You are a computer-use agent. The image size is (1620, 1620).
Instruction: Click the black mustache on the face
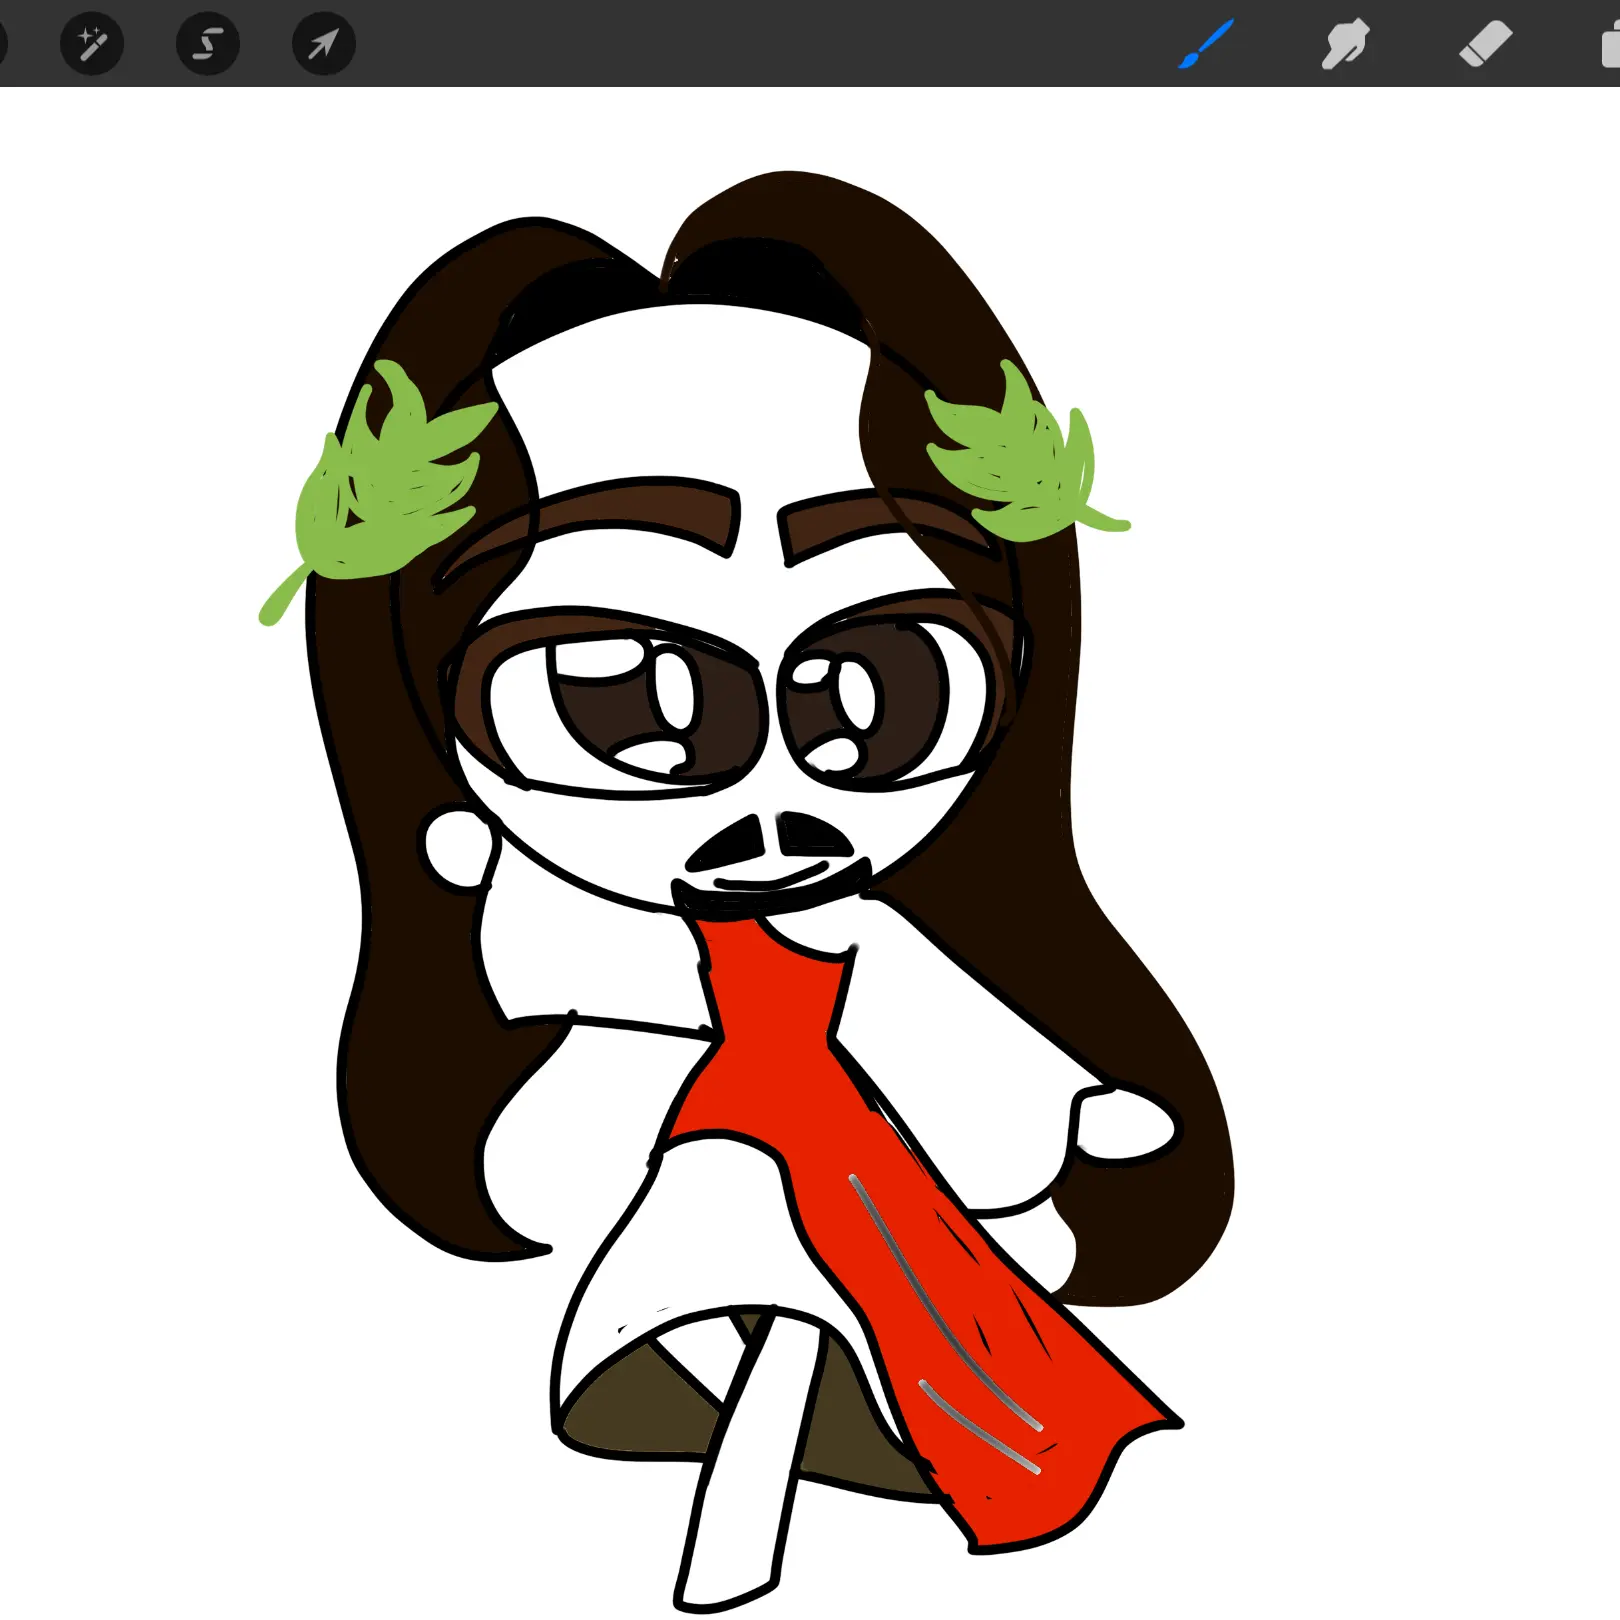(x=770, y=840)
